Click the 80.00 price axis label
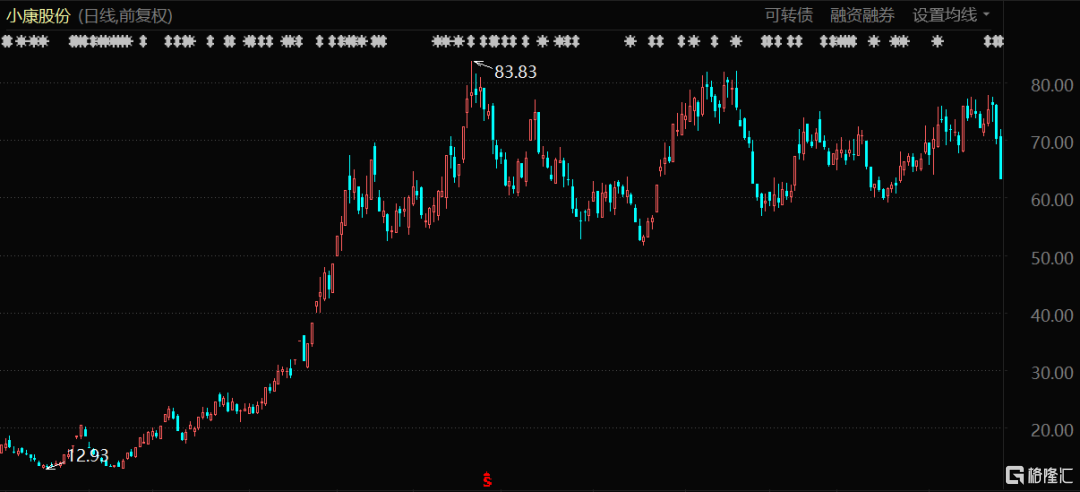Viewport: 1080px width, 492px height. [x=1053, y=86]
